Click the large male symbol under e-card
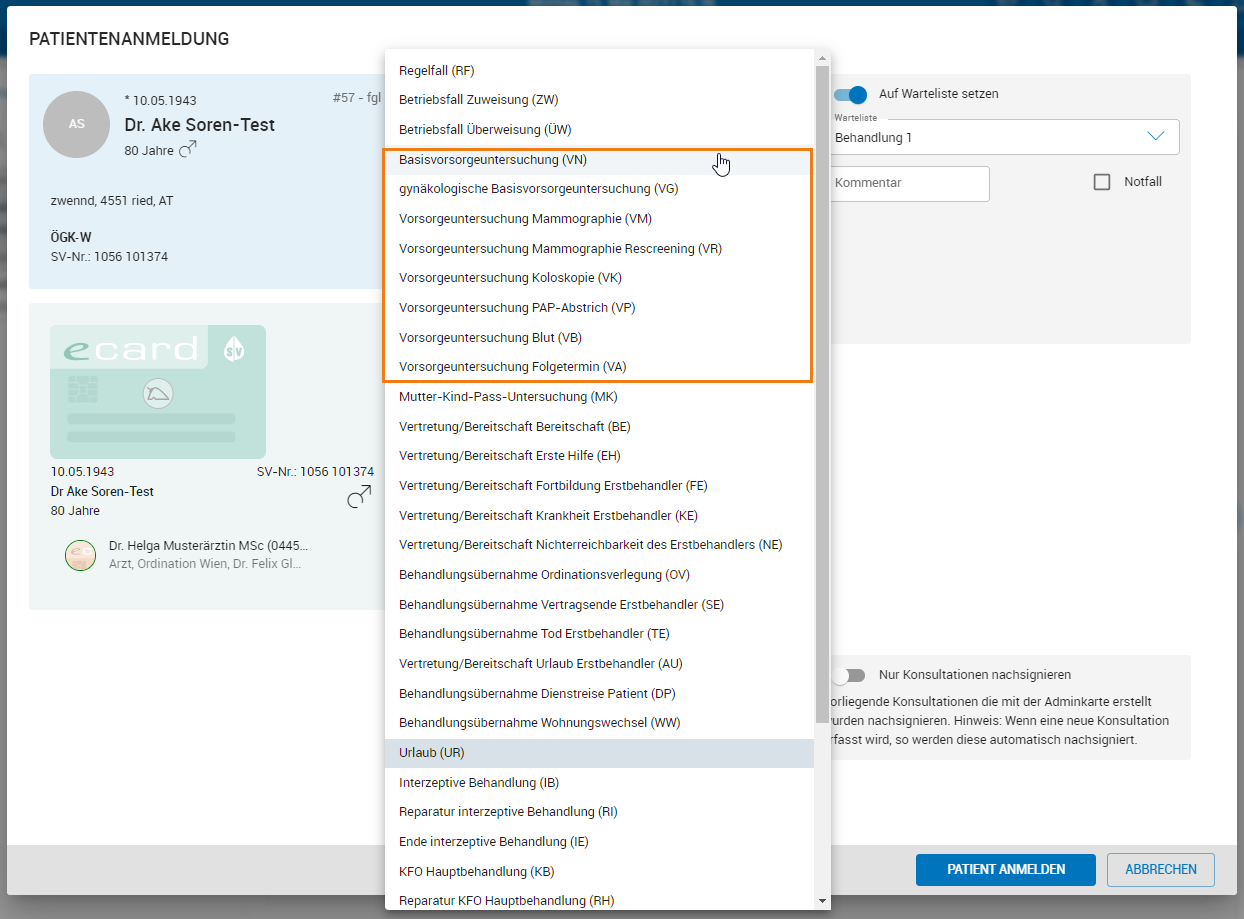 tap(359, 496)
